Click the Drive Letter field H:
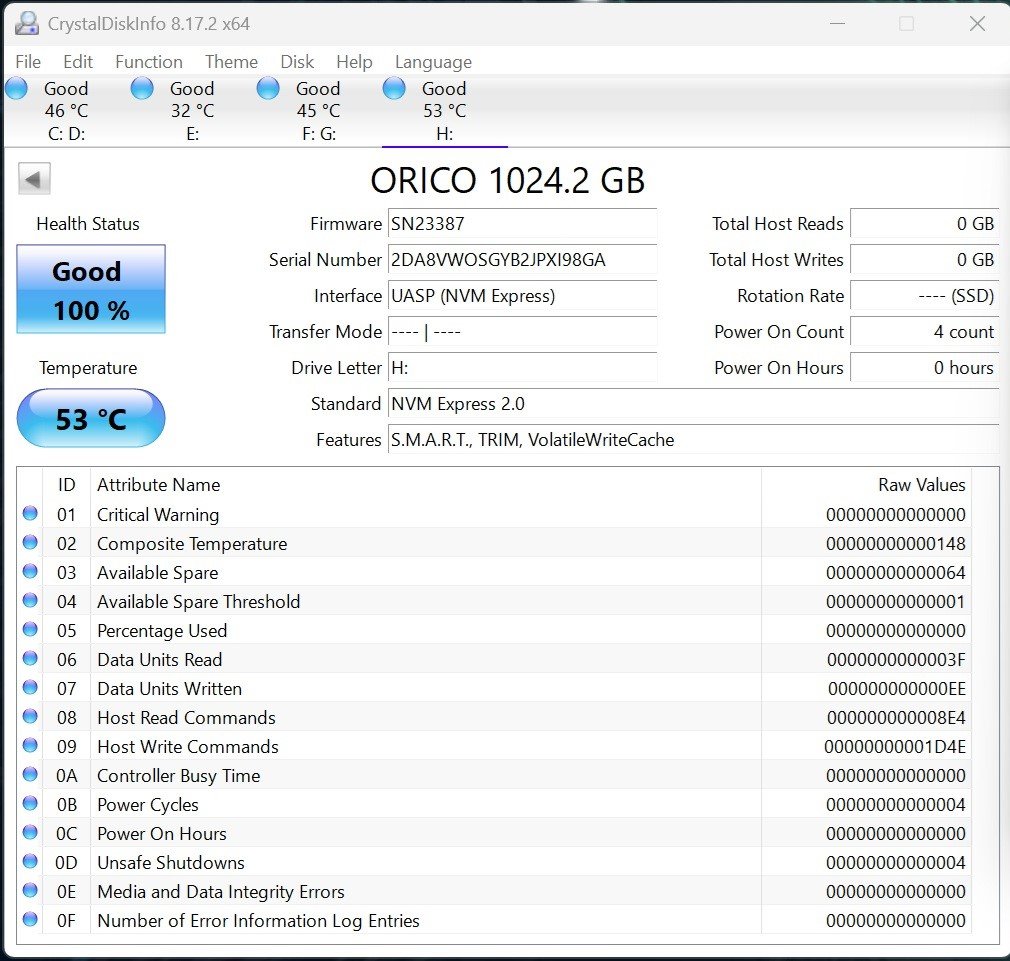The width and height of the screenshot is (1010, 961). pos(522,368)
